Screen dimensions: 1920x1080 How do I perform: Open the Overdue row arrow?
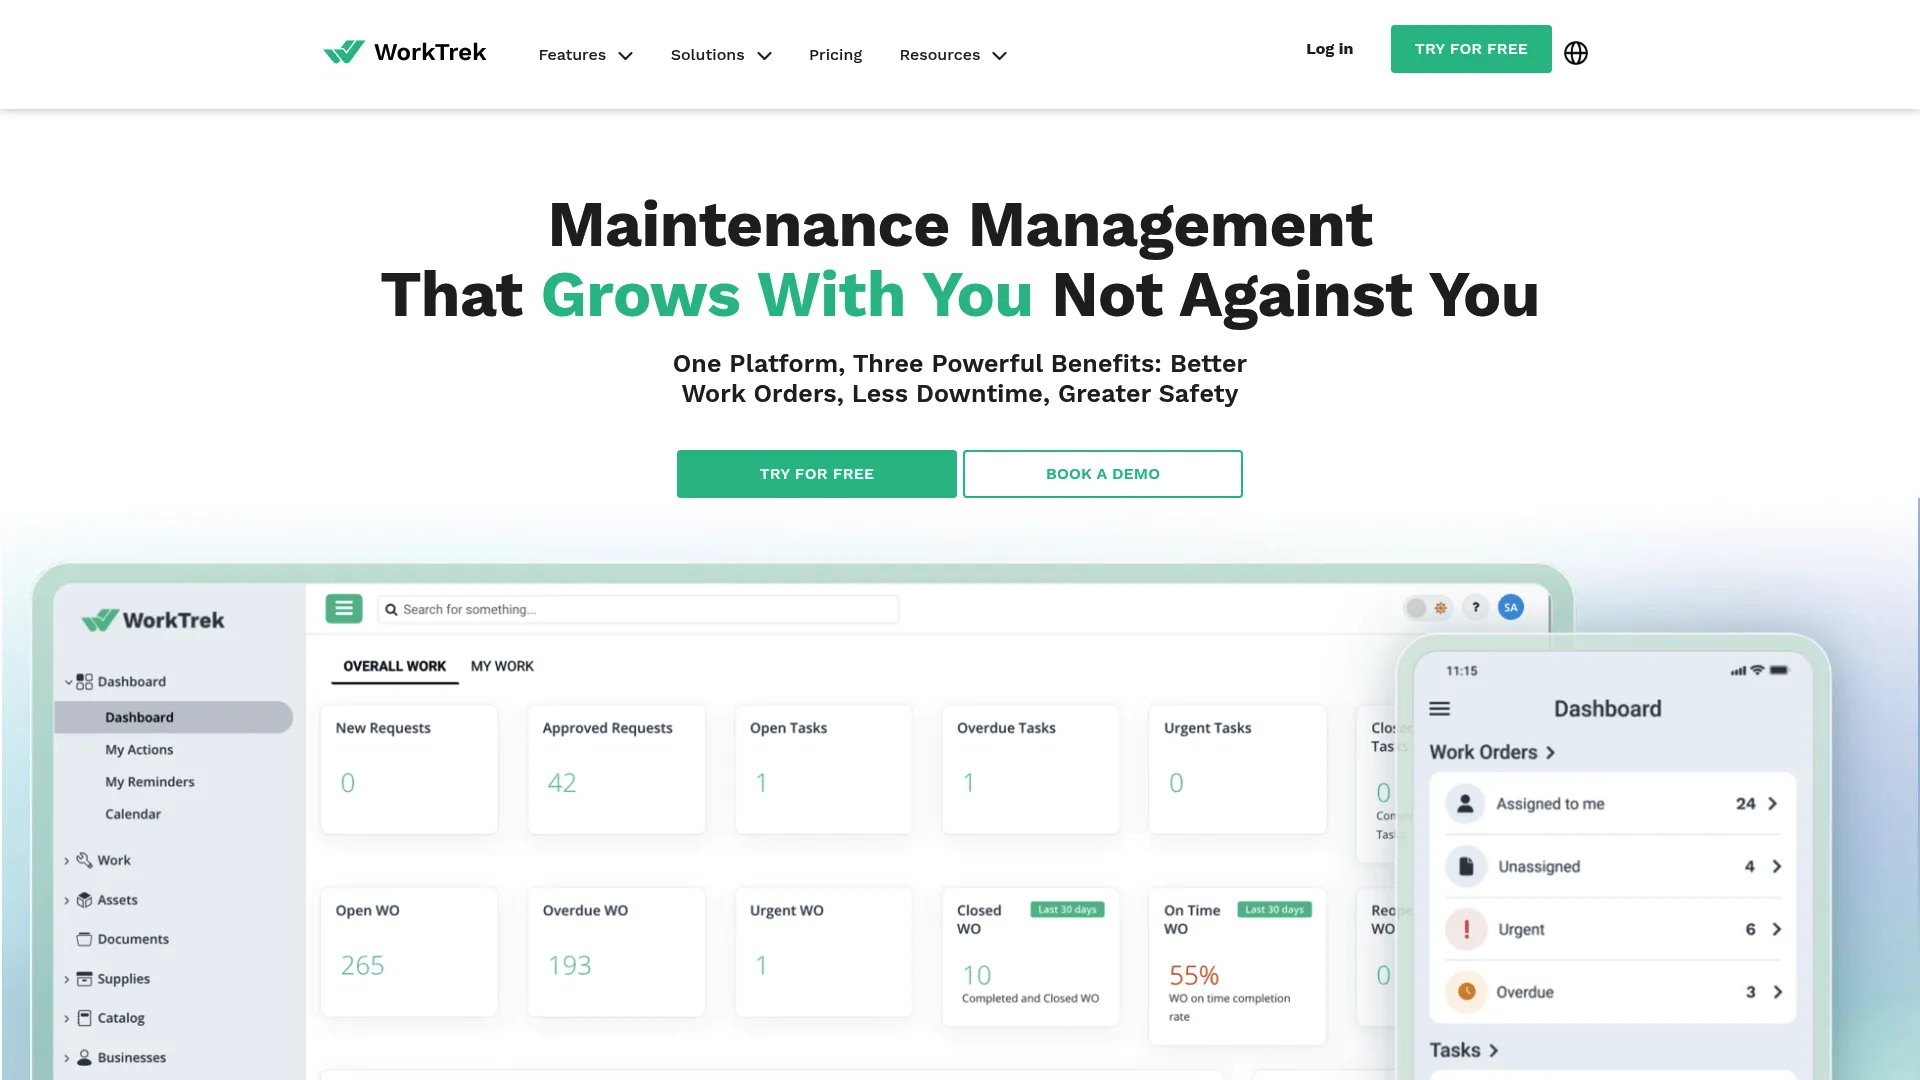coord(1777,992)
